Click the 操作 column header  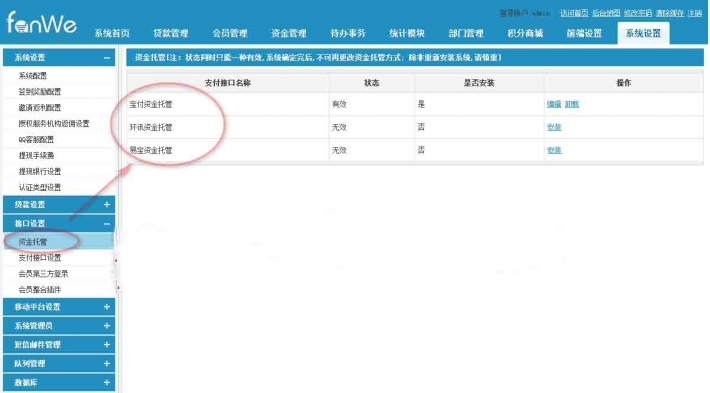coord(624,83)
